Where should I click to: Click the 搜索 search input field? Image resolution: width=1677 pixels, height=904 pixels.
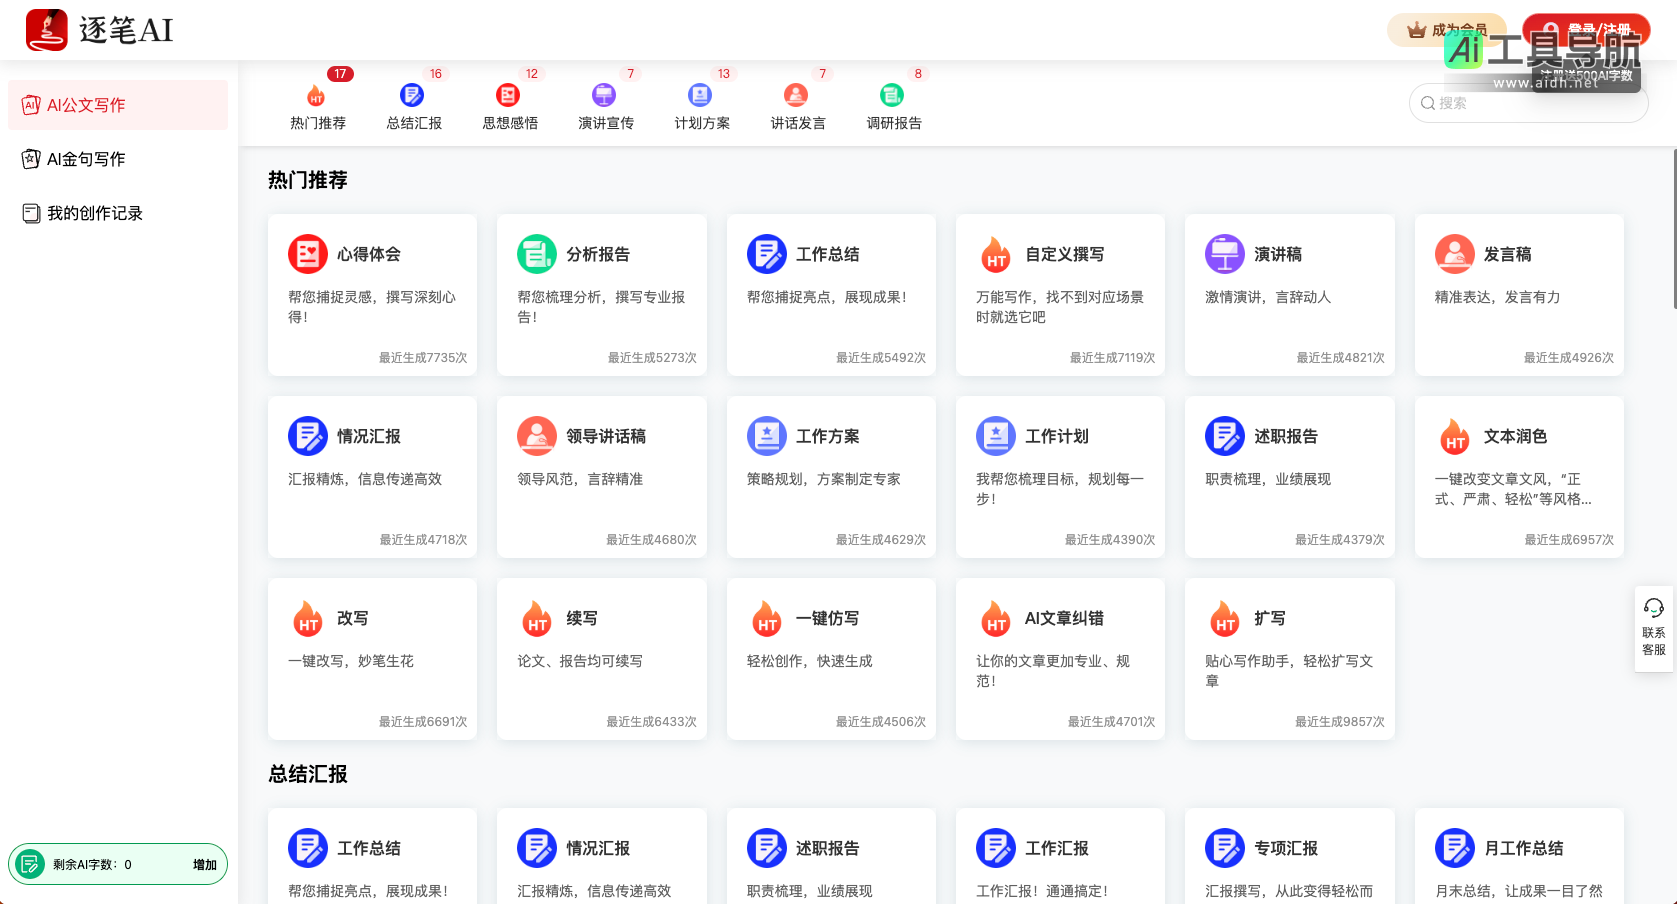click(1528, 103)
